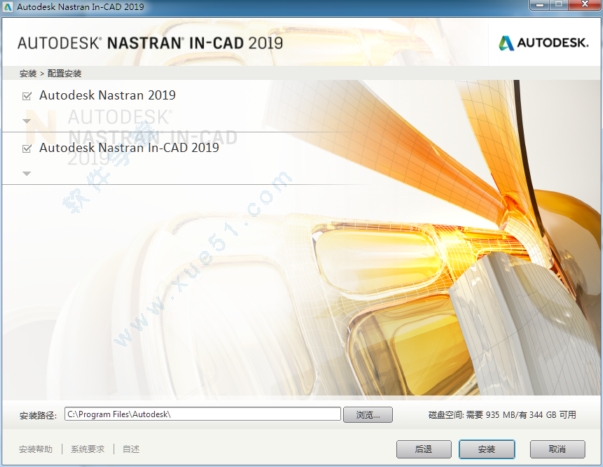Image resolution: width=603 pixels, height=467 pixels.
Task: Uncheck Autodesk Nastran 2019 checkbox
Action: pos(27,96)
